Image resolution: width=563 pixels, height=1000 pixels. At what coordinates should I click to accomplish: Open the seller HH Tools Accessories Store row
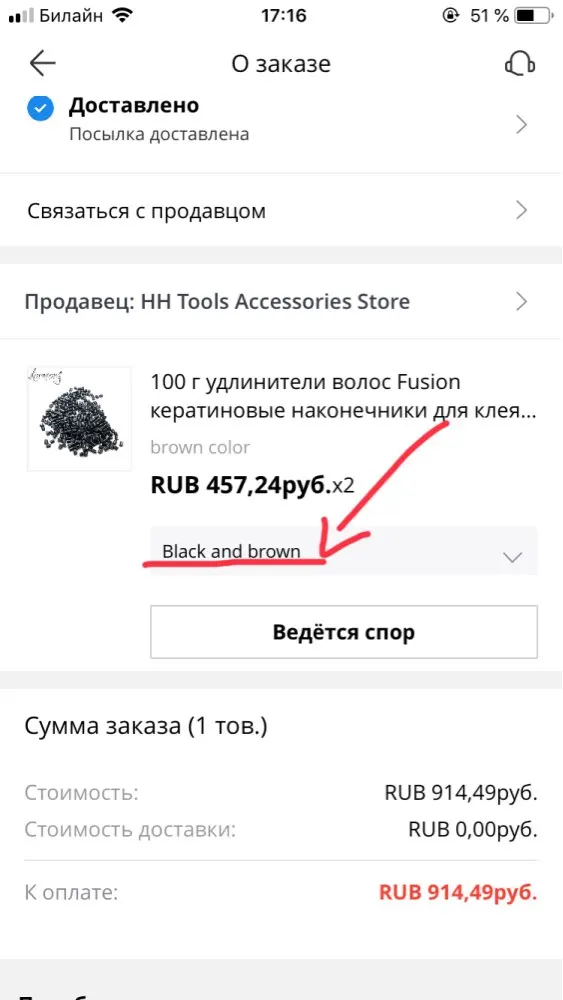click(281, 302)
